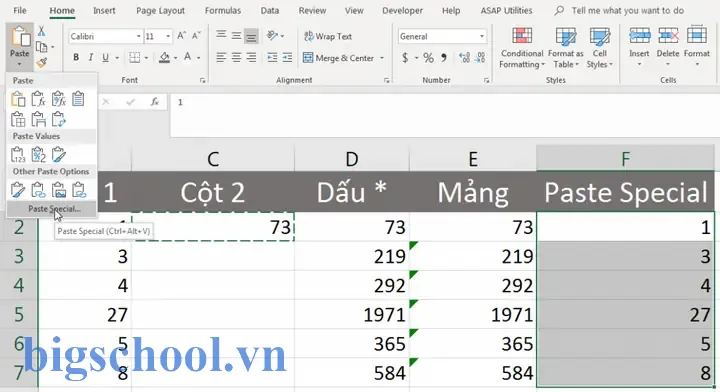The image size is (720, 392).
Task: Click Paste Special... menu entry
Action: [x=52, y=209]
